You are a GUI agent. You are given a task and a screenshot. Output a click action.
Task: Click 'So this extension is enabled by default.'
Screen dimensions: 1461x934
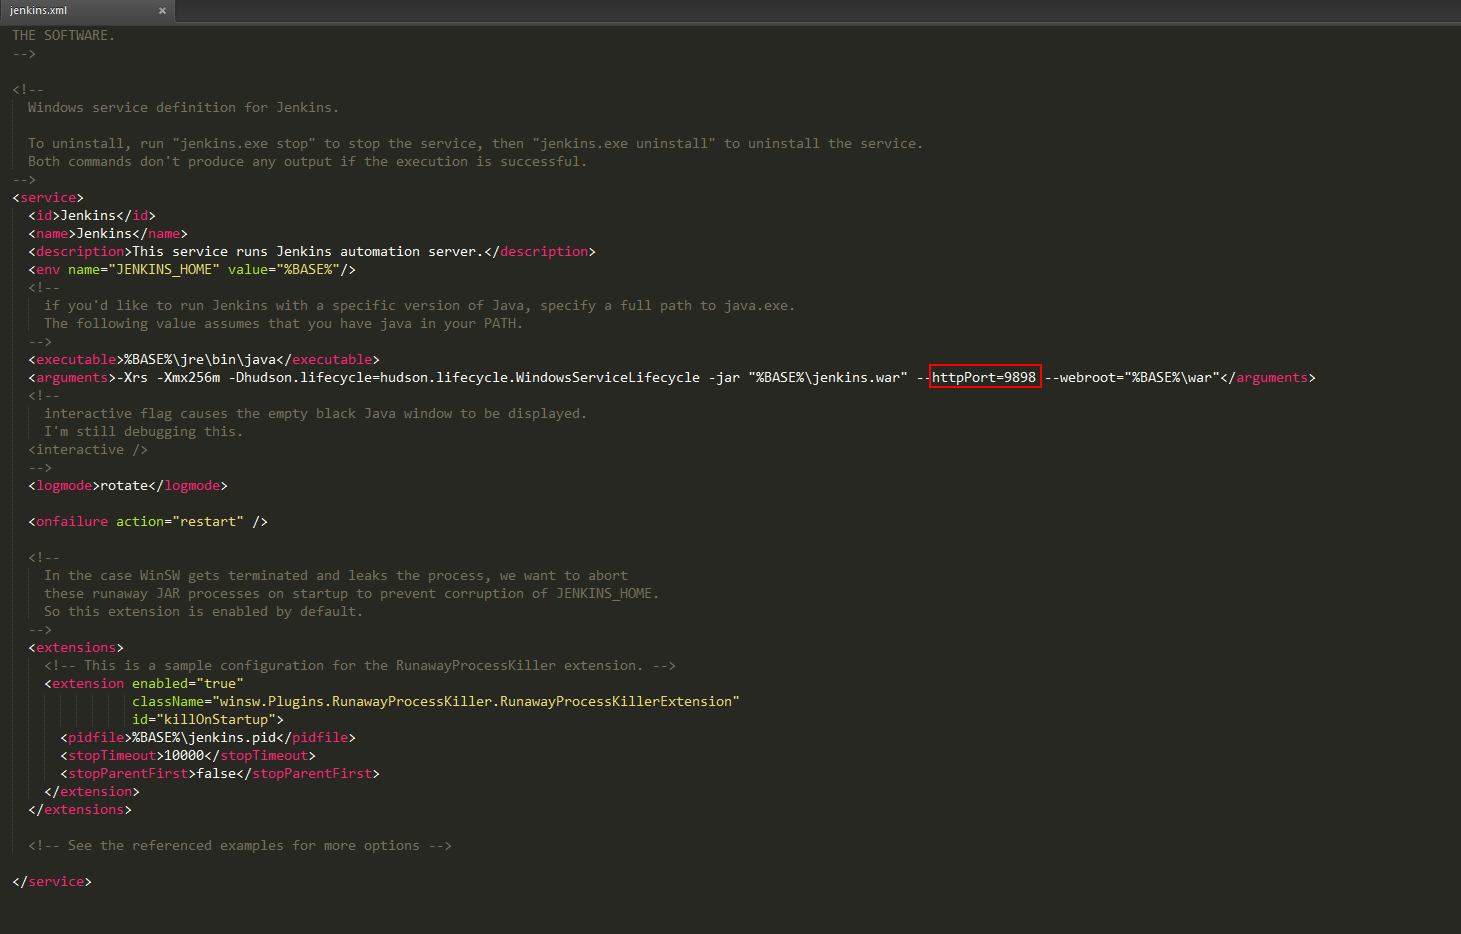pos(203,611)
